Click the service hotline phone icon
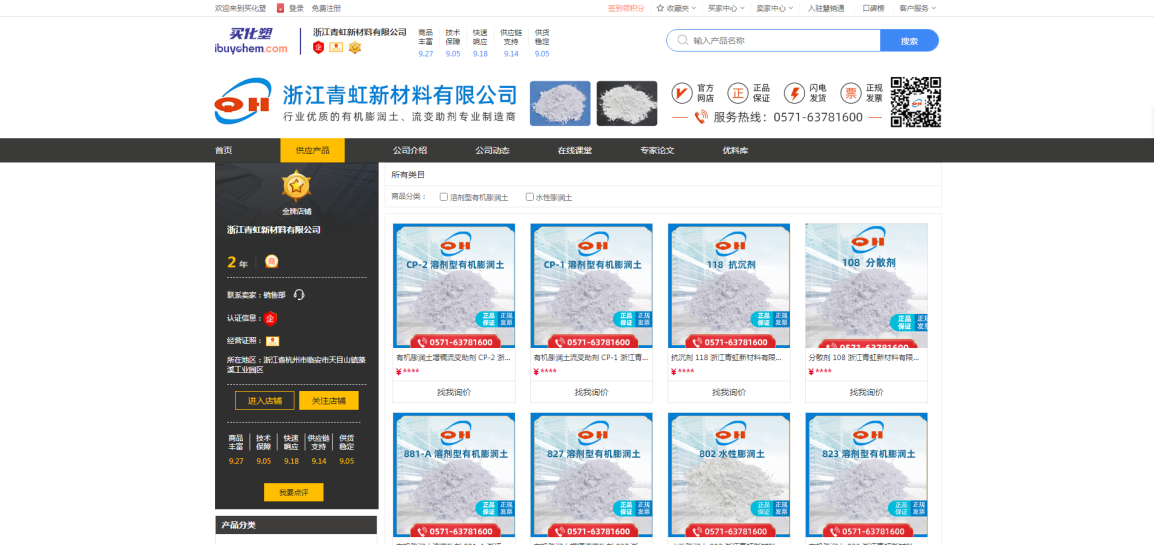Screen dimensions: 1154x545 (x=701, y=117)
